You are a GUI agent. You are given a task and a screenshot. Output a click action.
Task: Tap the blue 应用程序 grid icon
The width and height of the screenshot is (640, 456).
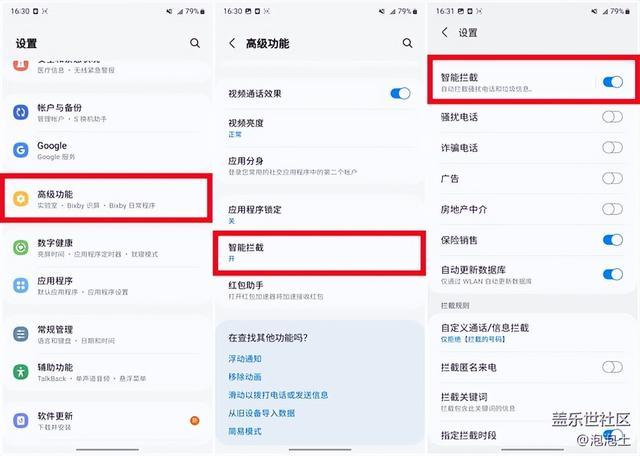coord(21,285)
